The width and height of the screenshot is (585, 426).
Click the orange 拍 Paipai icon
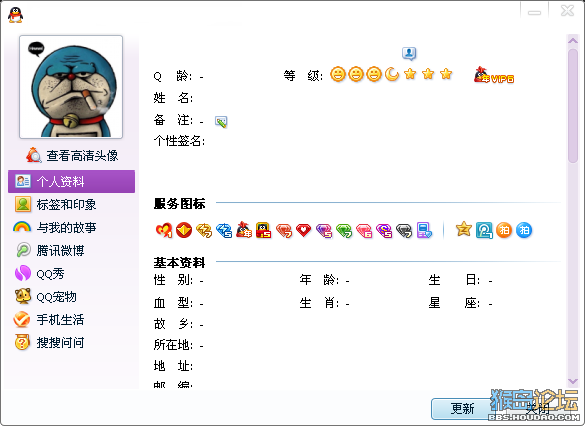[504, 230]
